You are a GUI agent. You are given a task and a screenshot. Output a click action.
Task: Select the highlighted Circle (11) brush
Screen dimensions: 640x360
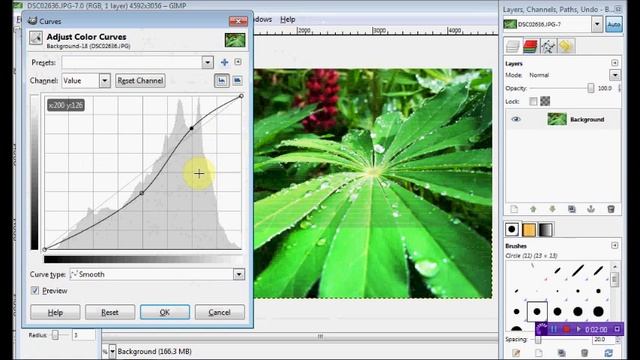click(x=537, y=311)
